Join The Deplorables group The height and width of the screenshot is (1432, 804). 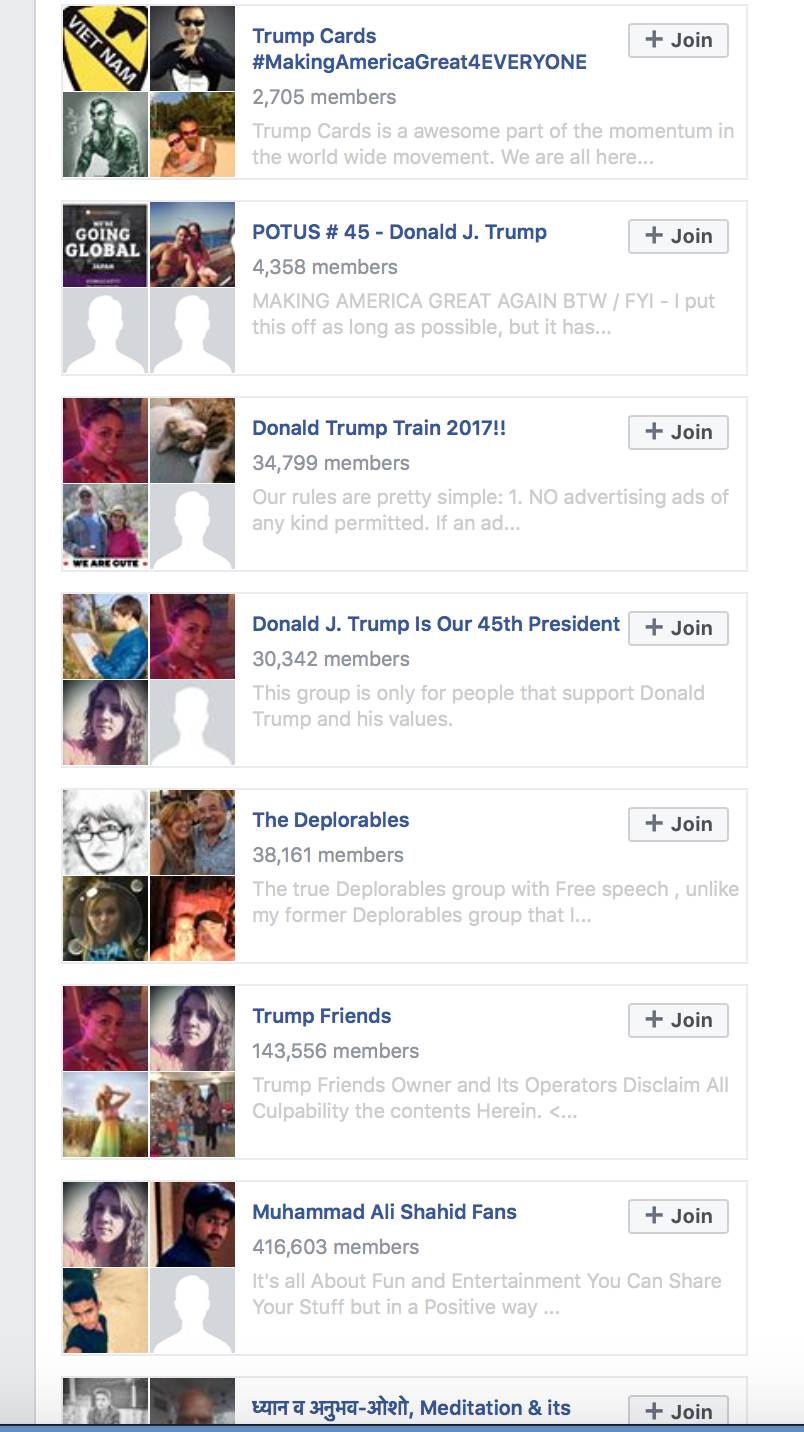tap(678, 824)
